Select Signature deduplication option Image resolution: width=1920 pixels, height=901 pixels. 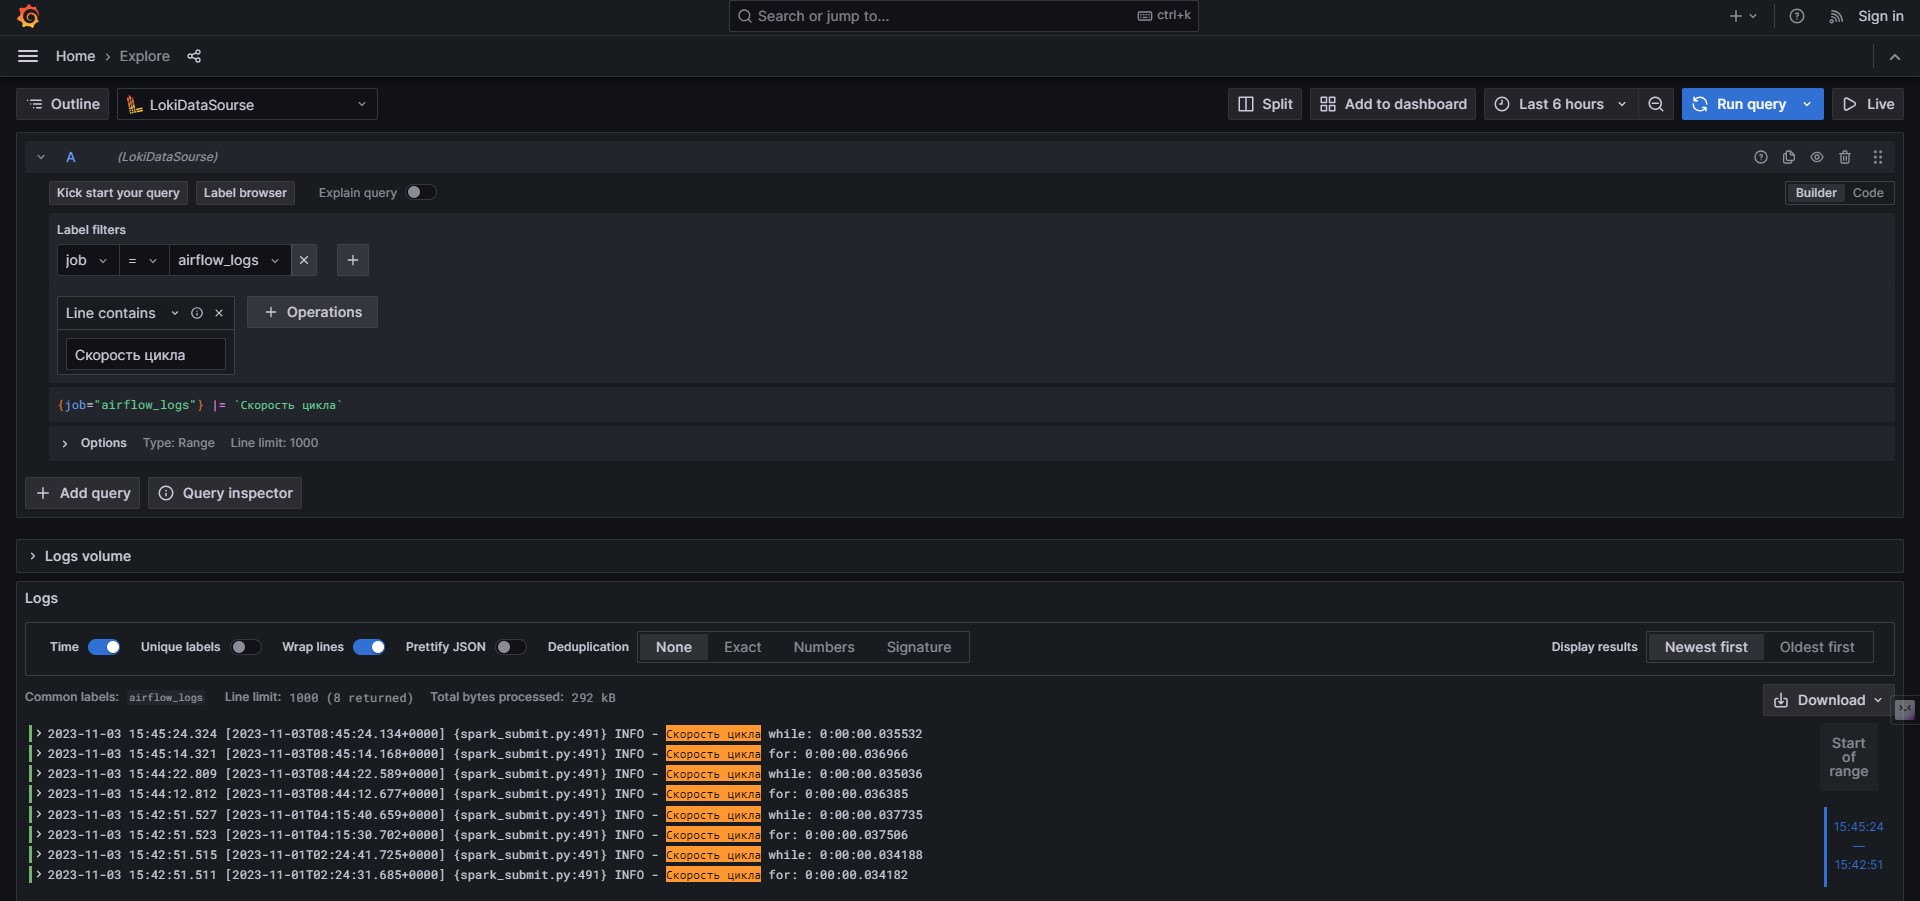click(919, 647)
